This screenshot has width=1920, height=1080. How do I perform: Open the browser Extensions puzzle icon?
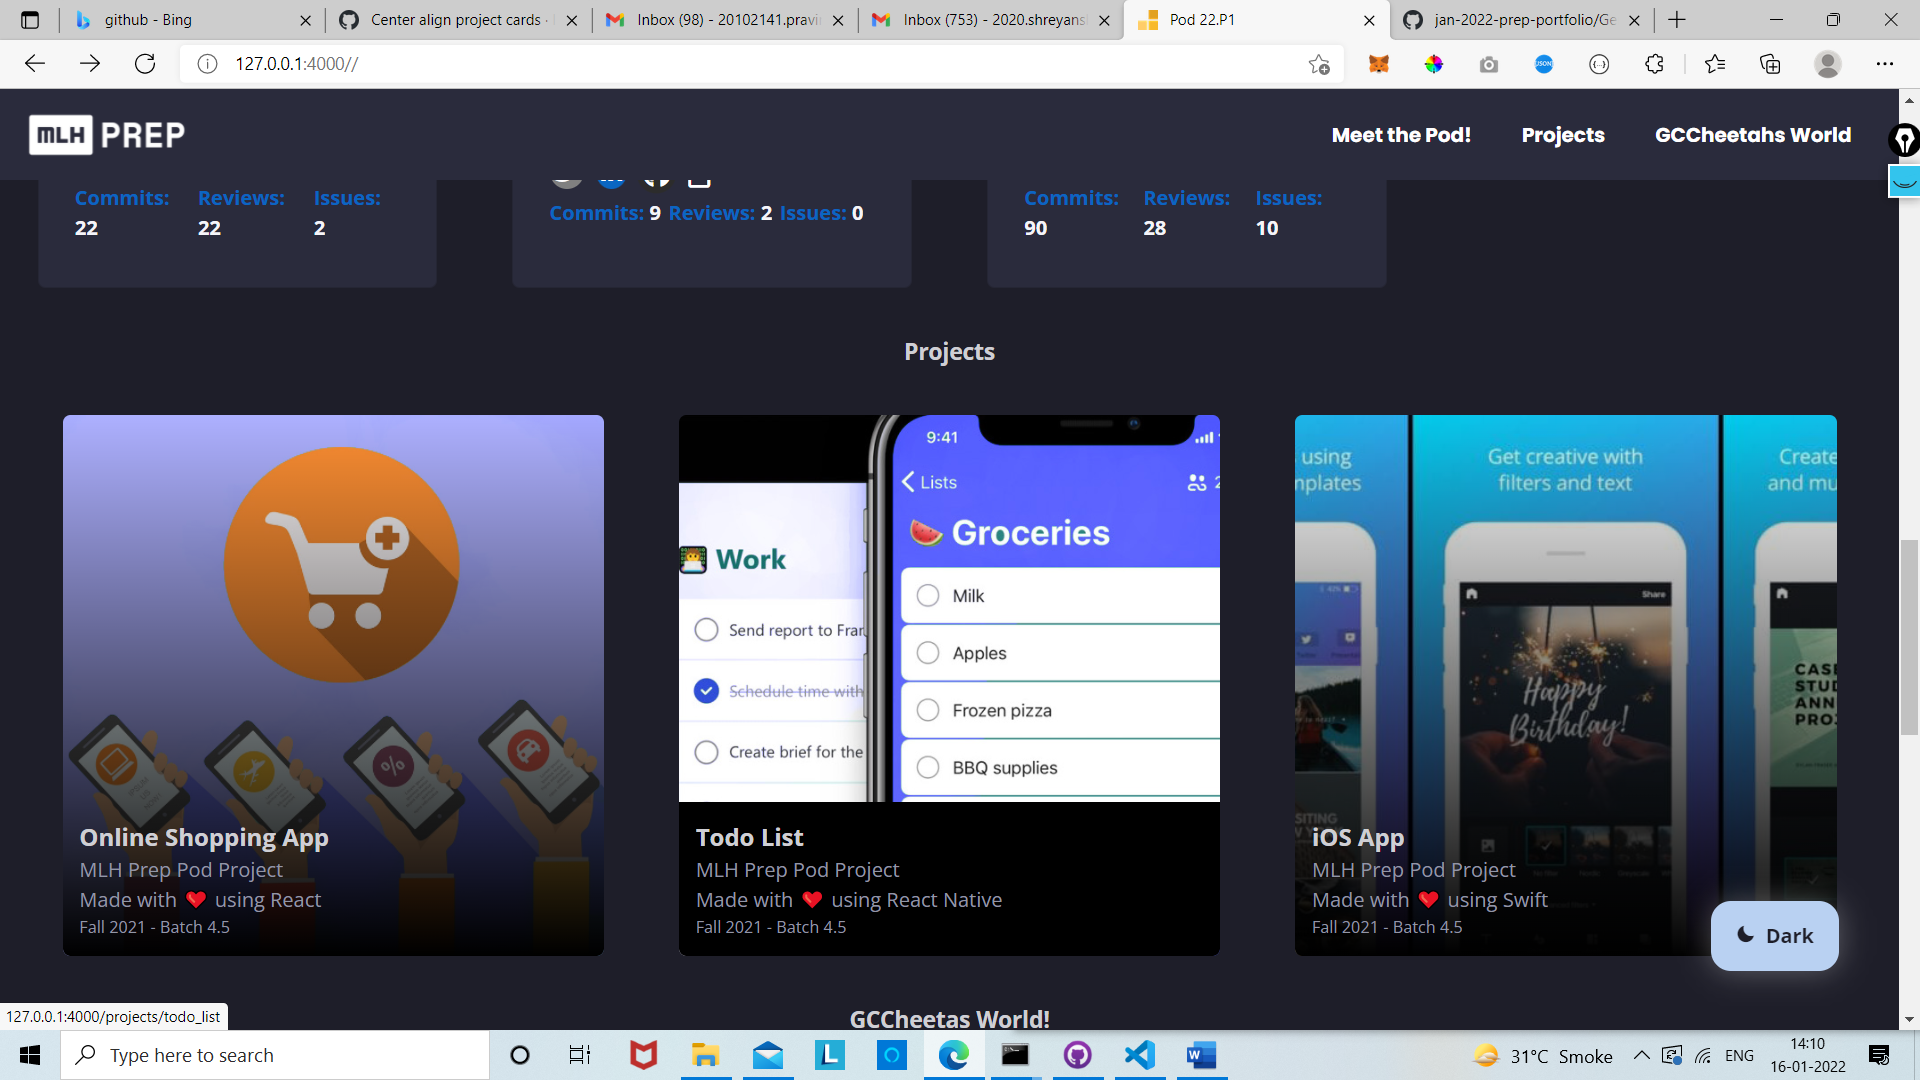coord(1654,64)
